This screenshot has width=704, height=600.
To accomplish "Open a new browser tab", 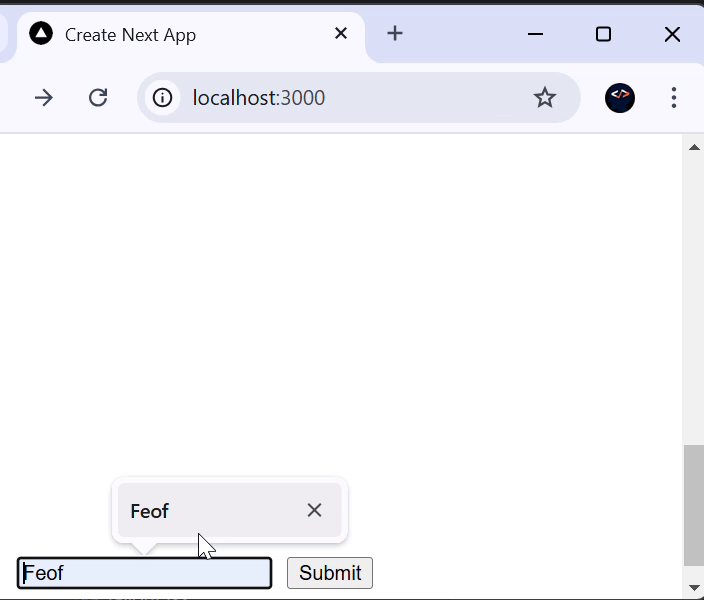I will click(395, 34).
